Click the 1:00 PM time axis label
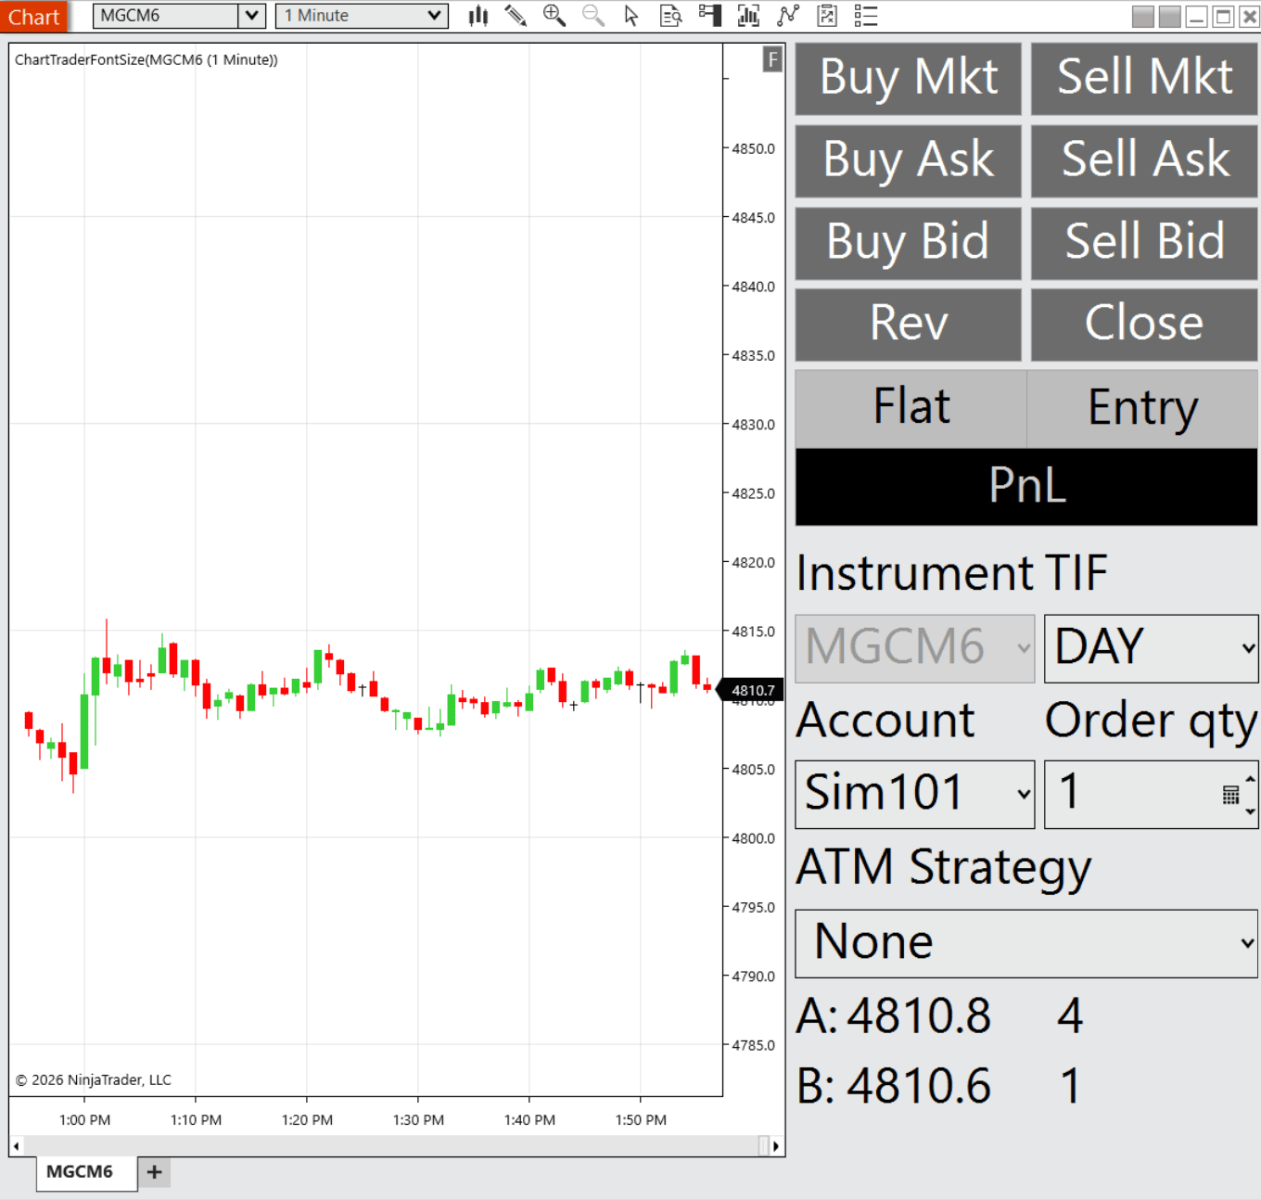The height and width of the screenshot is (1200, 1261). [x=85, y=1120]
